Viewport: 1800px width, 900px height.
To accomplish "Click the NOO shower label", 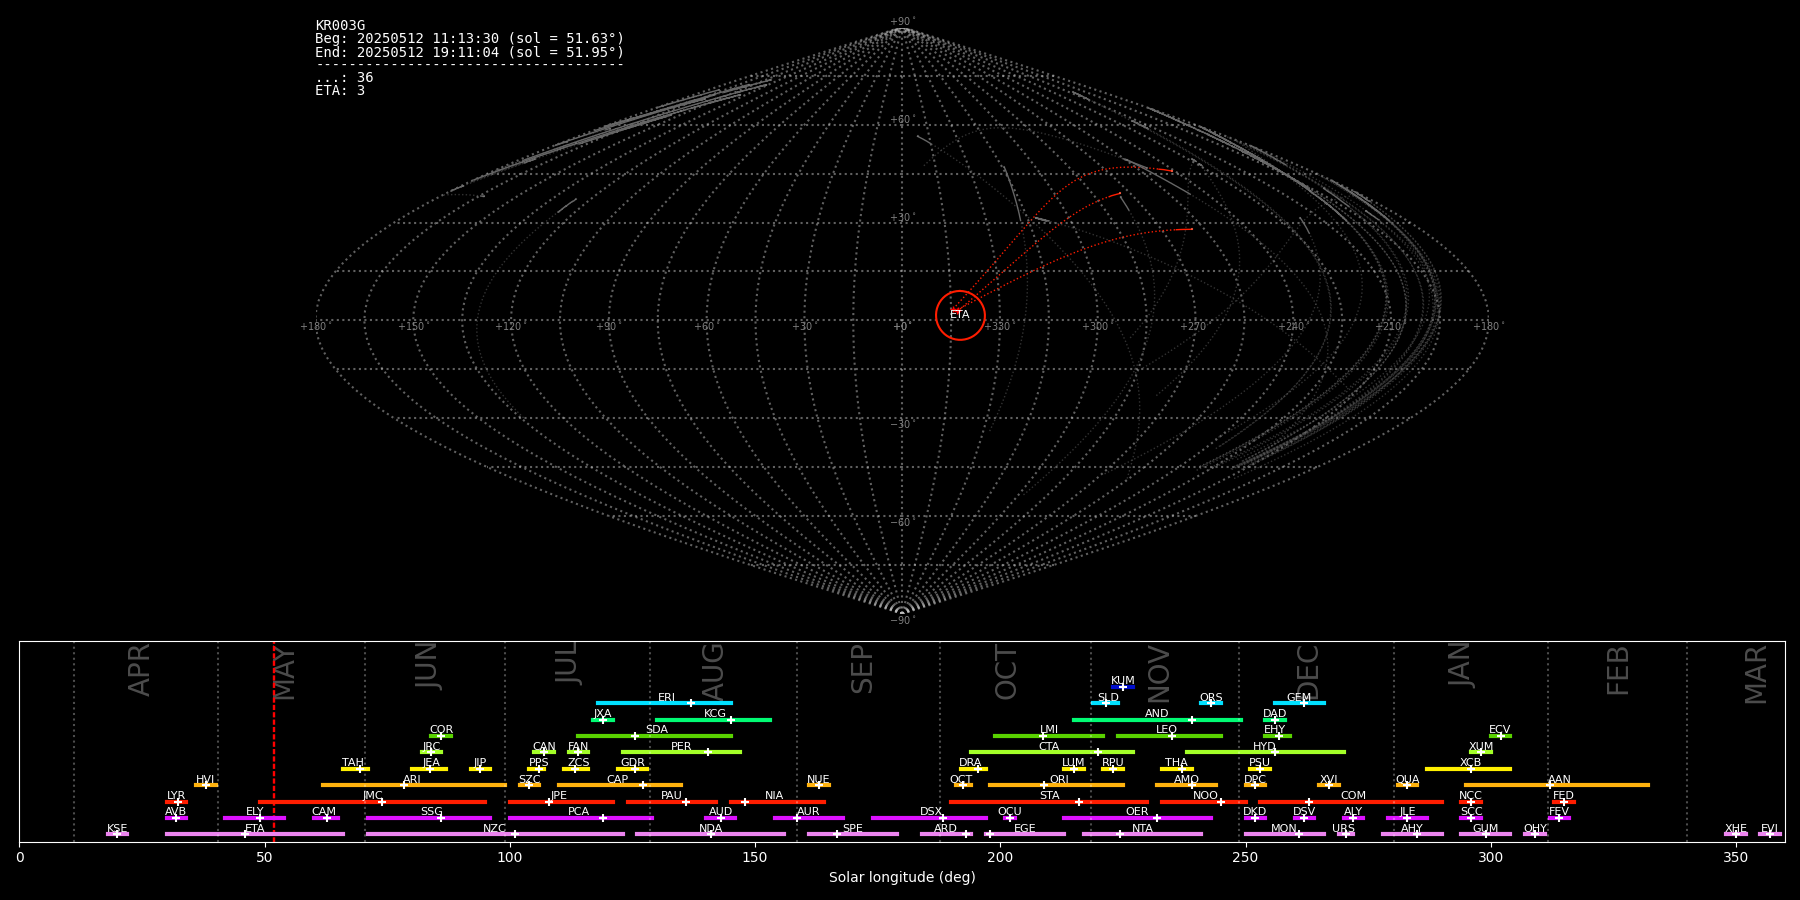I will point(1206,796).
